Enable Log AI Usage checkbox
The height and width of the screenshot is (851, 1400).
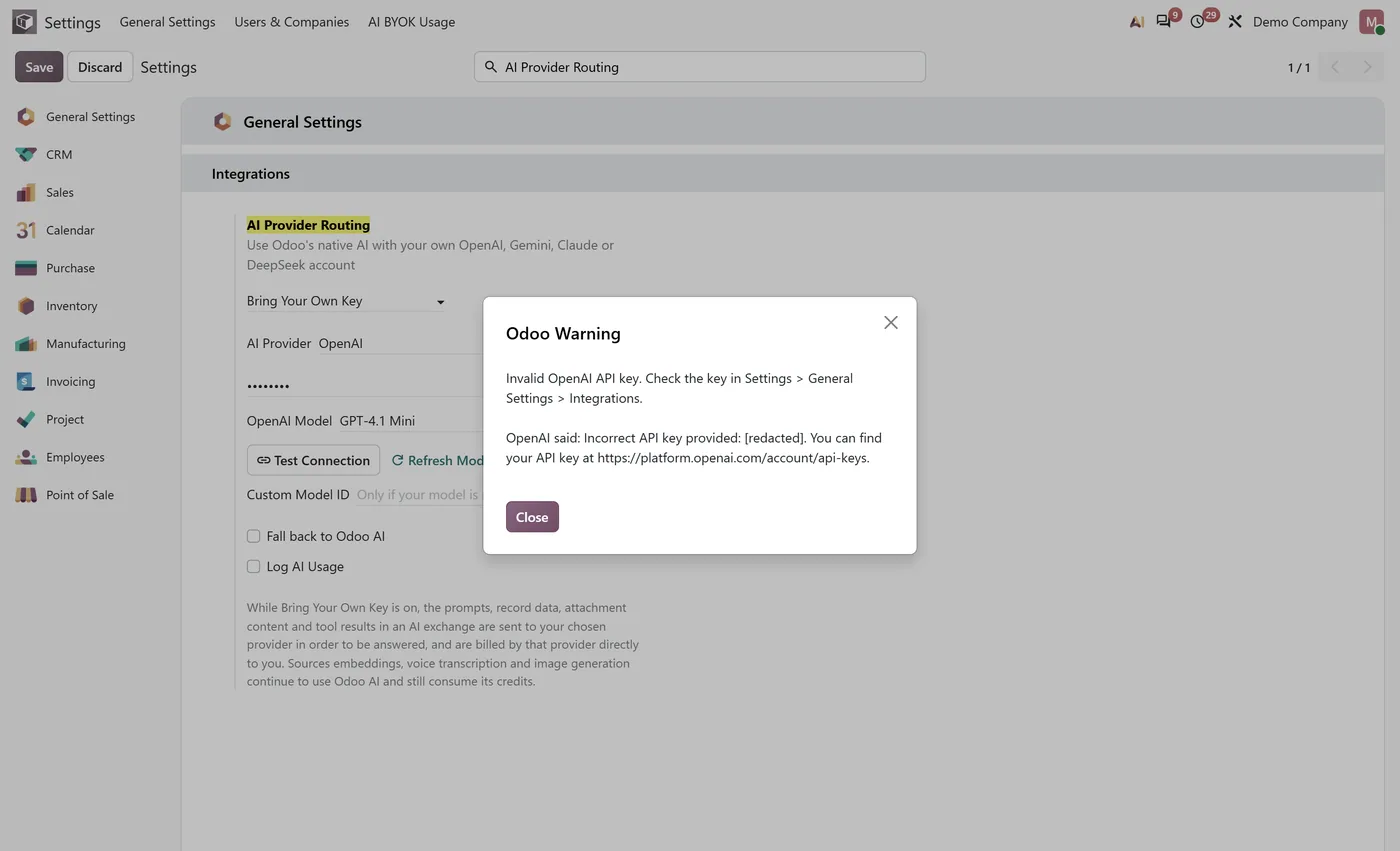click(x=254, y=566)
